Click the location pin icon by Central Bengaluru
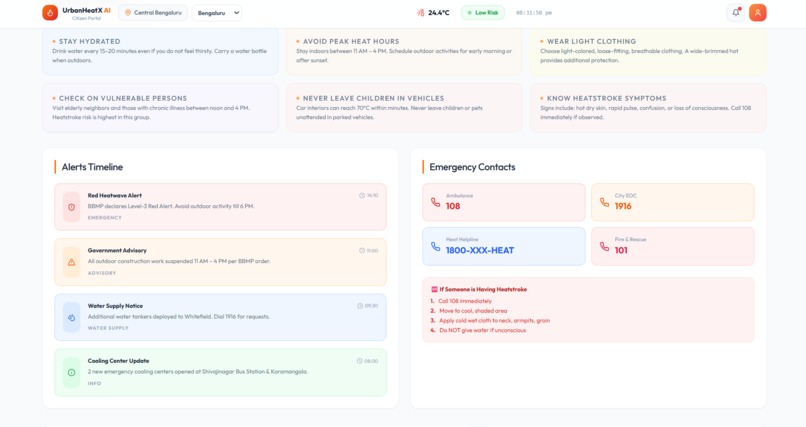Screen dimensions: 806x427 [x=128, y=13]
